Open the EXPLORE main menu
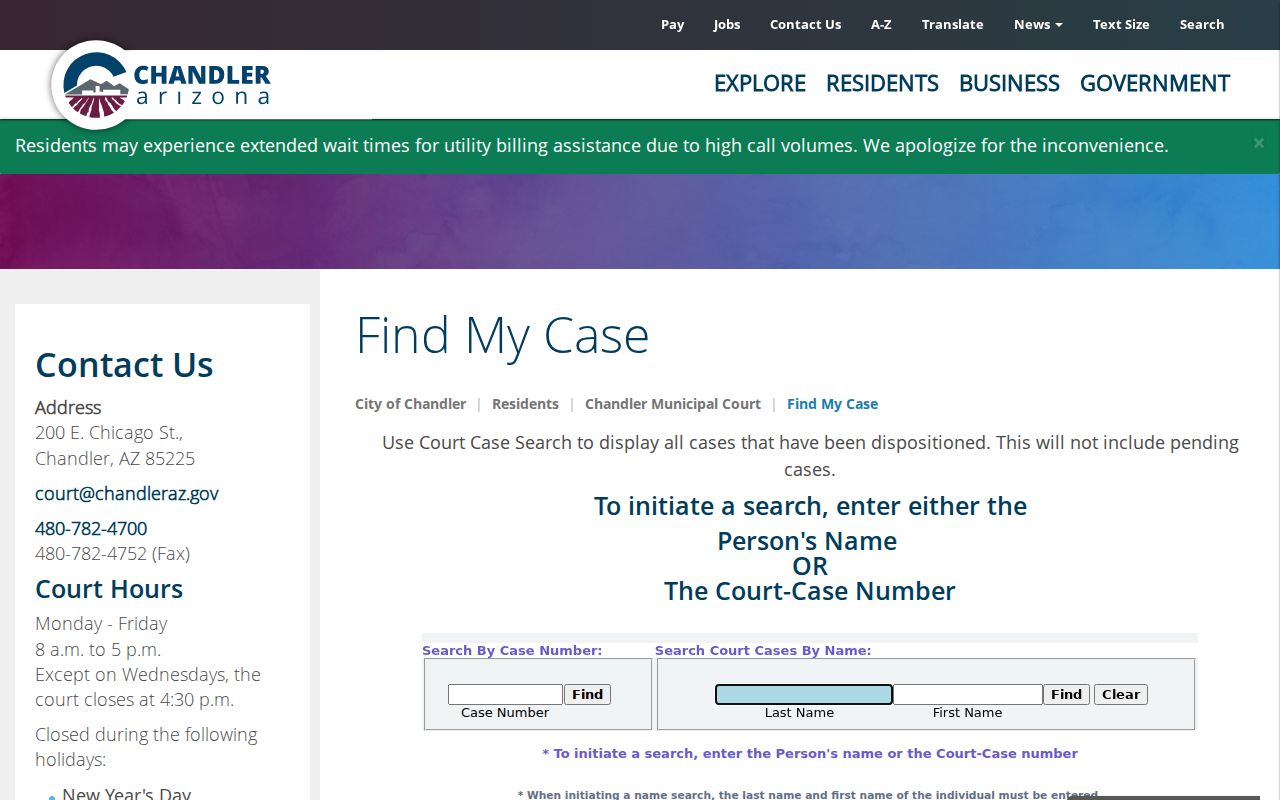Image resolution: width=1280 pixels, height=800 pixels. pyautogui.click(x=760, y=83)
